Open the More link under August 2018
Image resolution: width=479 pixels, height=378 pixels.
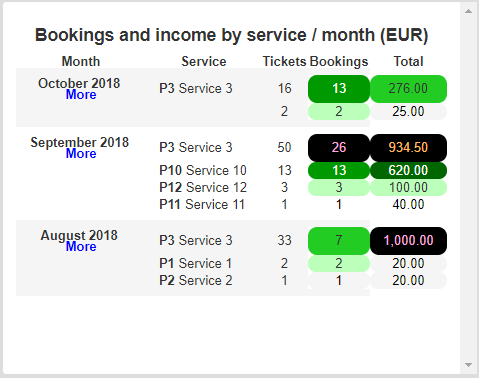coord(81,247)
